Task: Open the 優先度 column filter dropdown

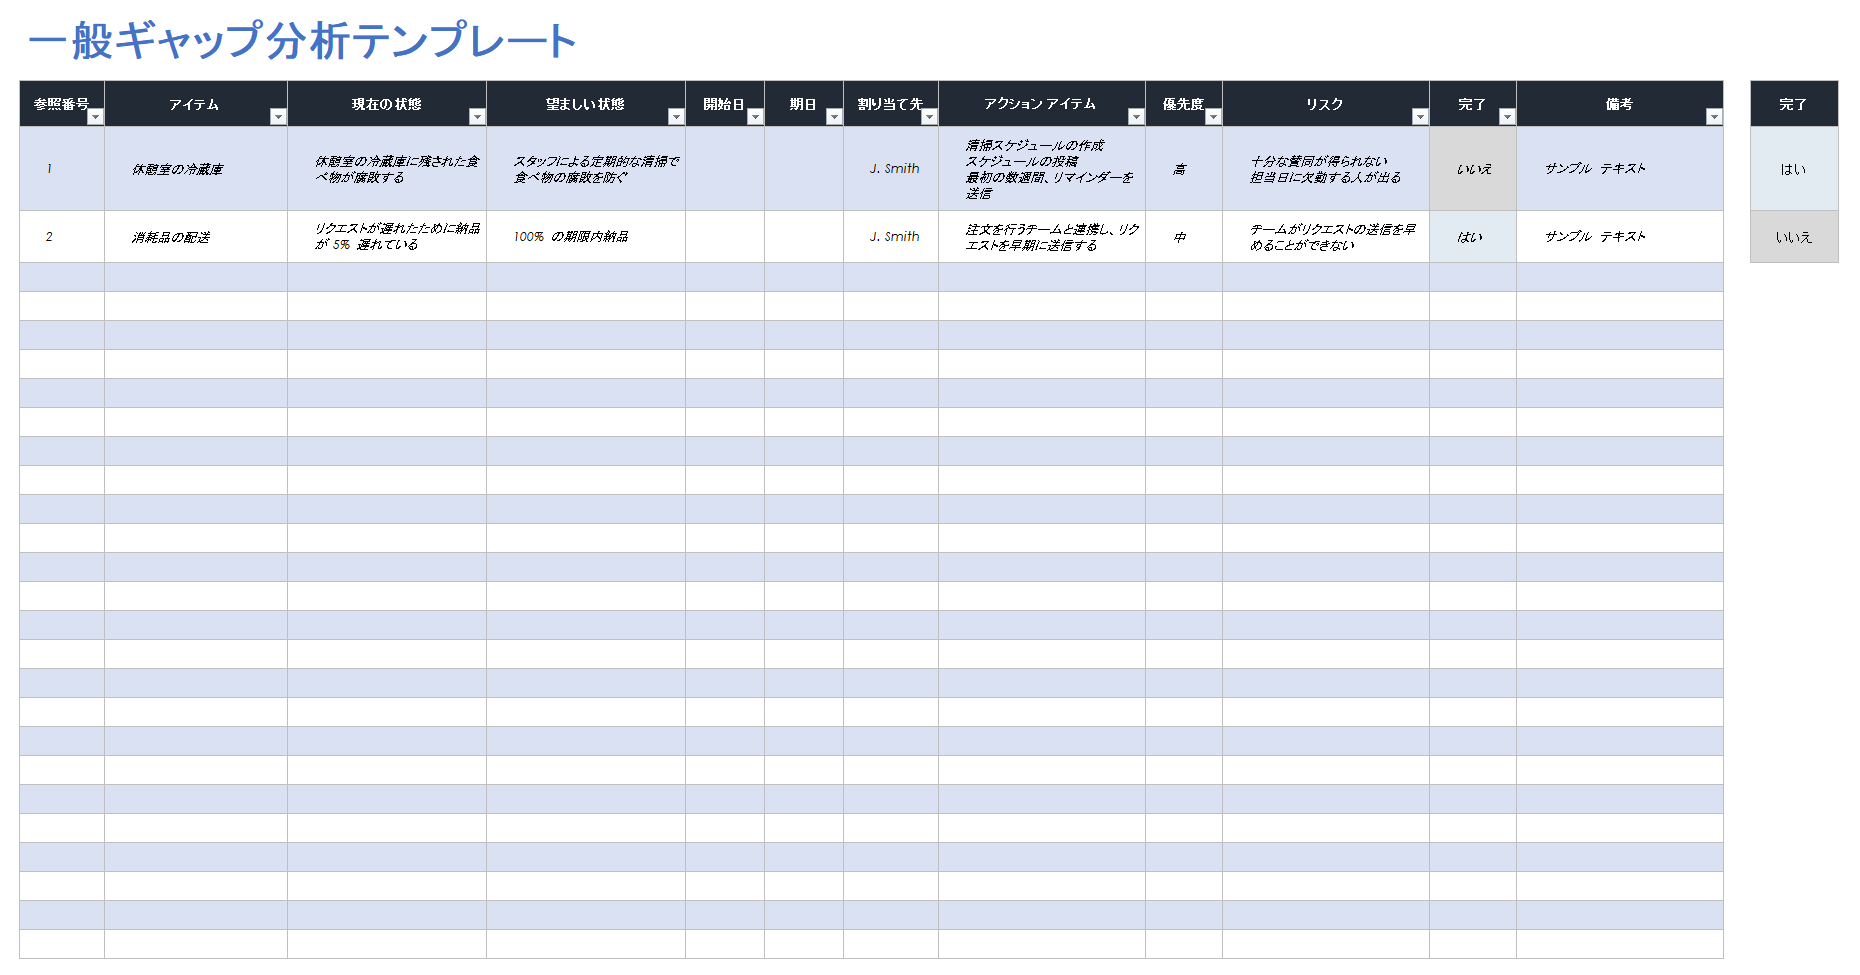Action: click(1213, 117)
